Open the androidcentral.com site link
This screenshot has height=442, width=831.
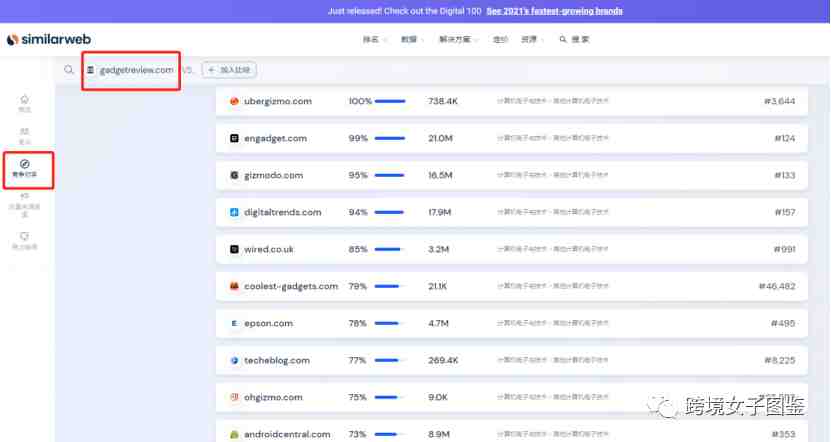(x=287, y=434)
